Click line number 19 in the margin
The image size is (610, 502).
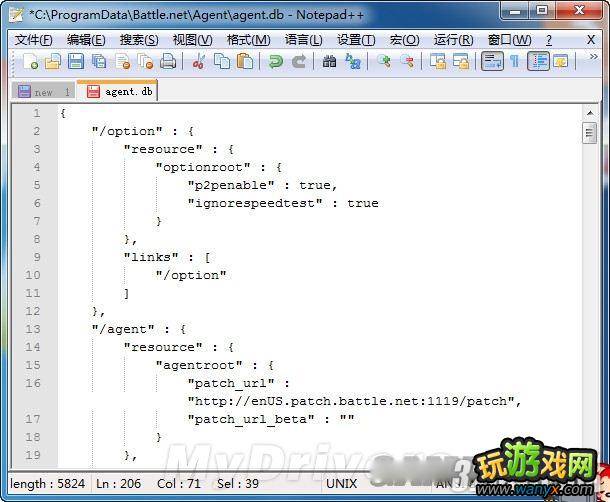33,455
